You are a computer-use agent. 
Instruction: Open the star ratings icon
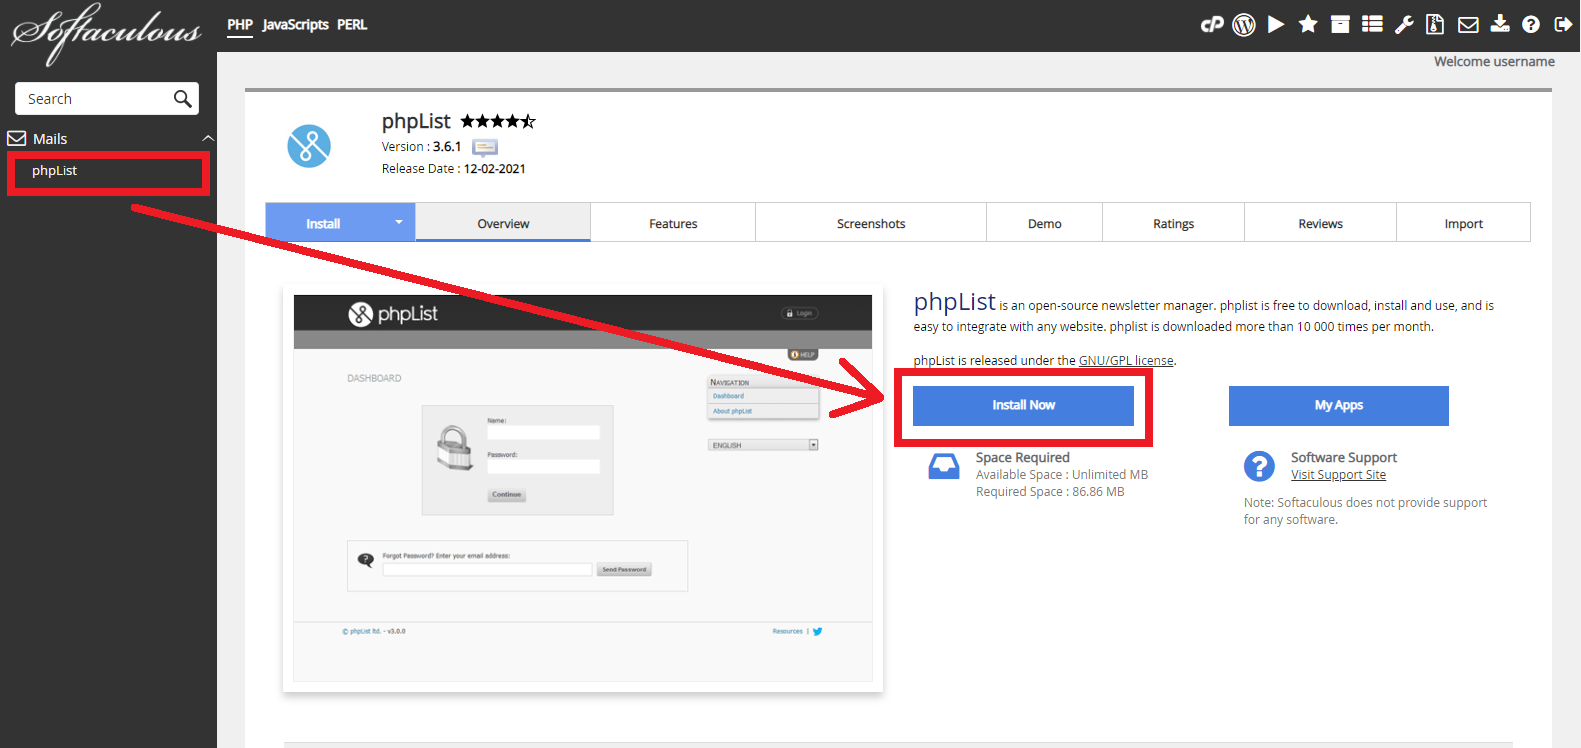tap(1308, 24)
